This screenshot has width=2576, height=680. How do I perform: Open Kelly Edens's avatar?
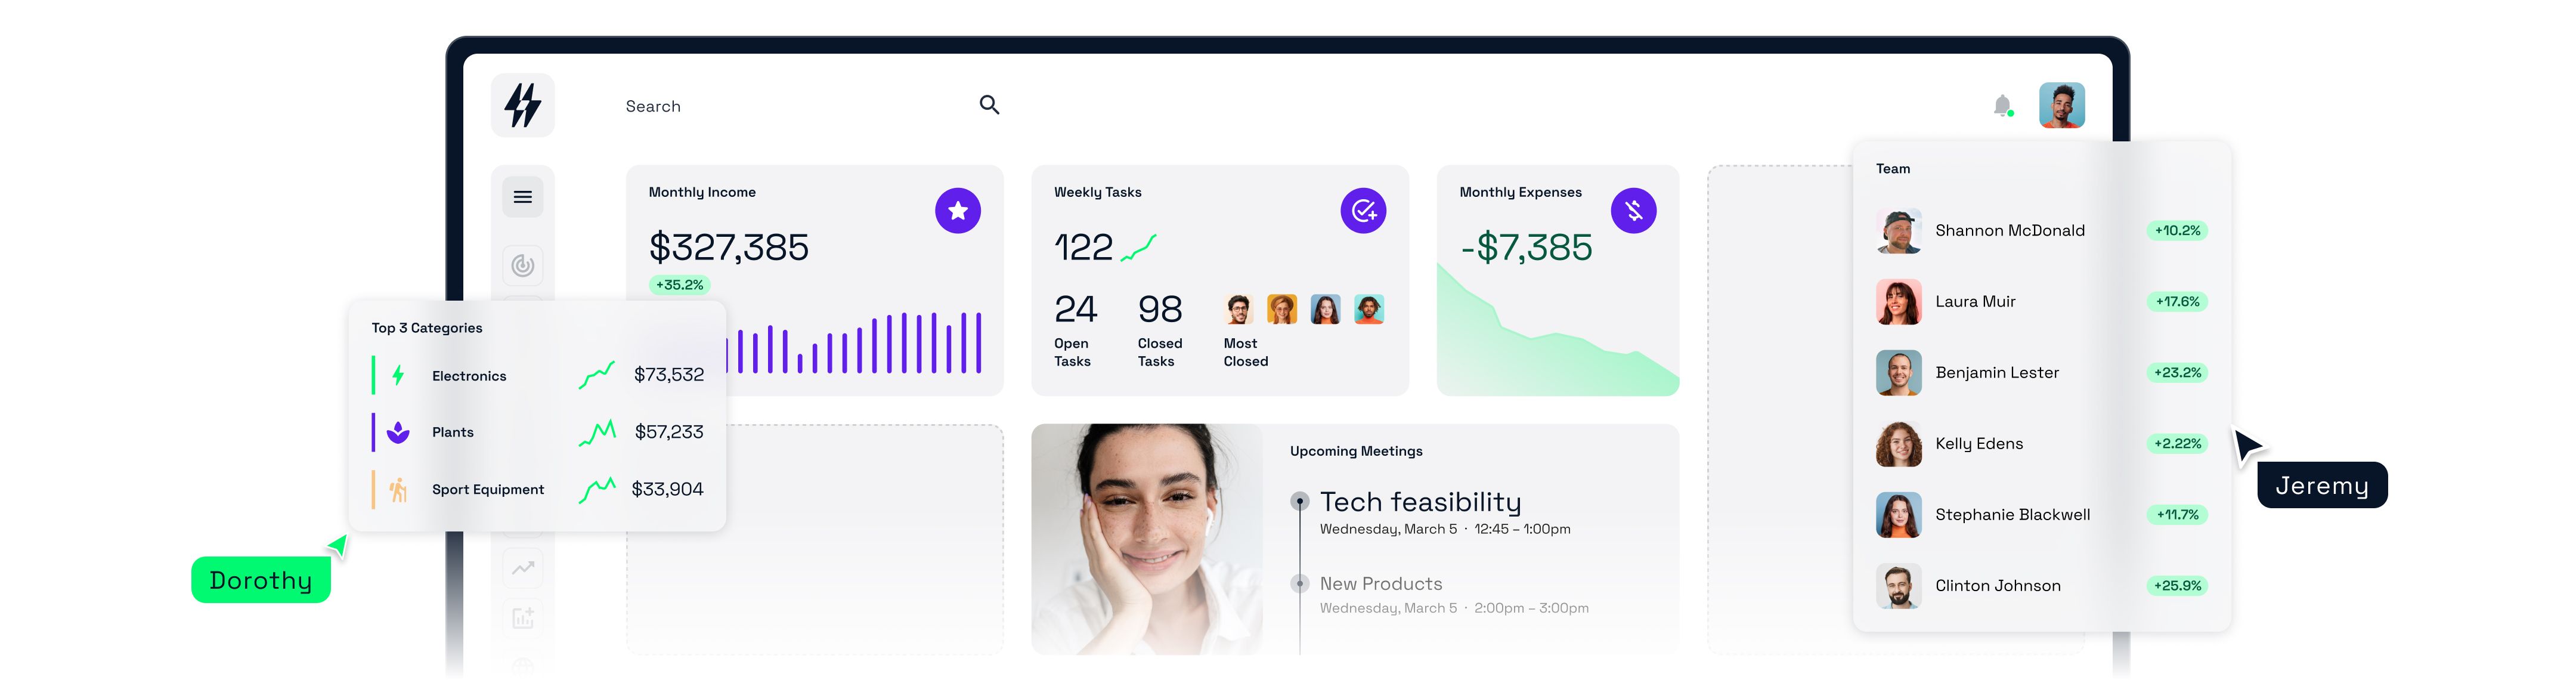tap(1898, 444)
